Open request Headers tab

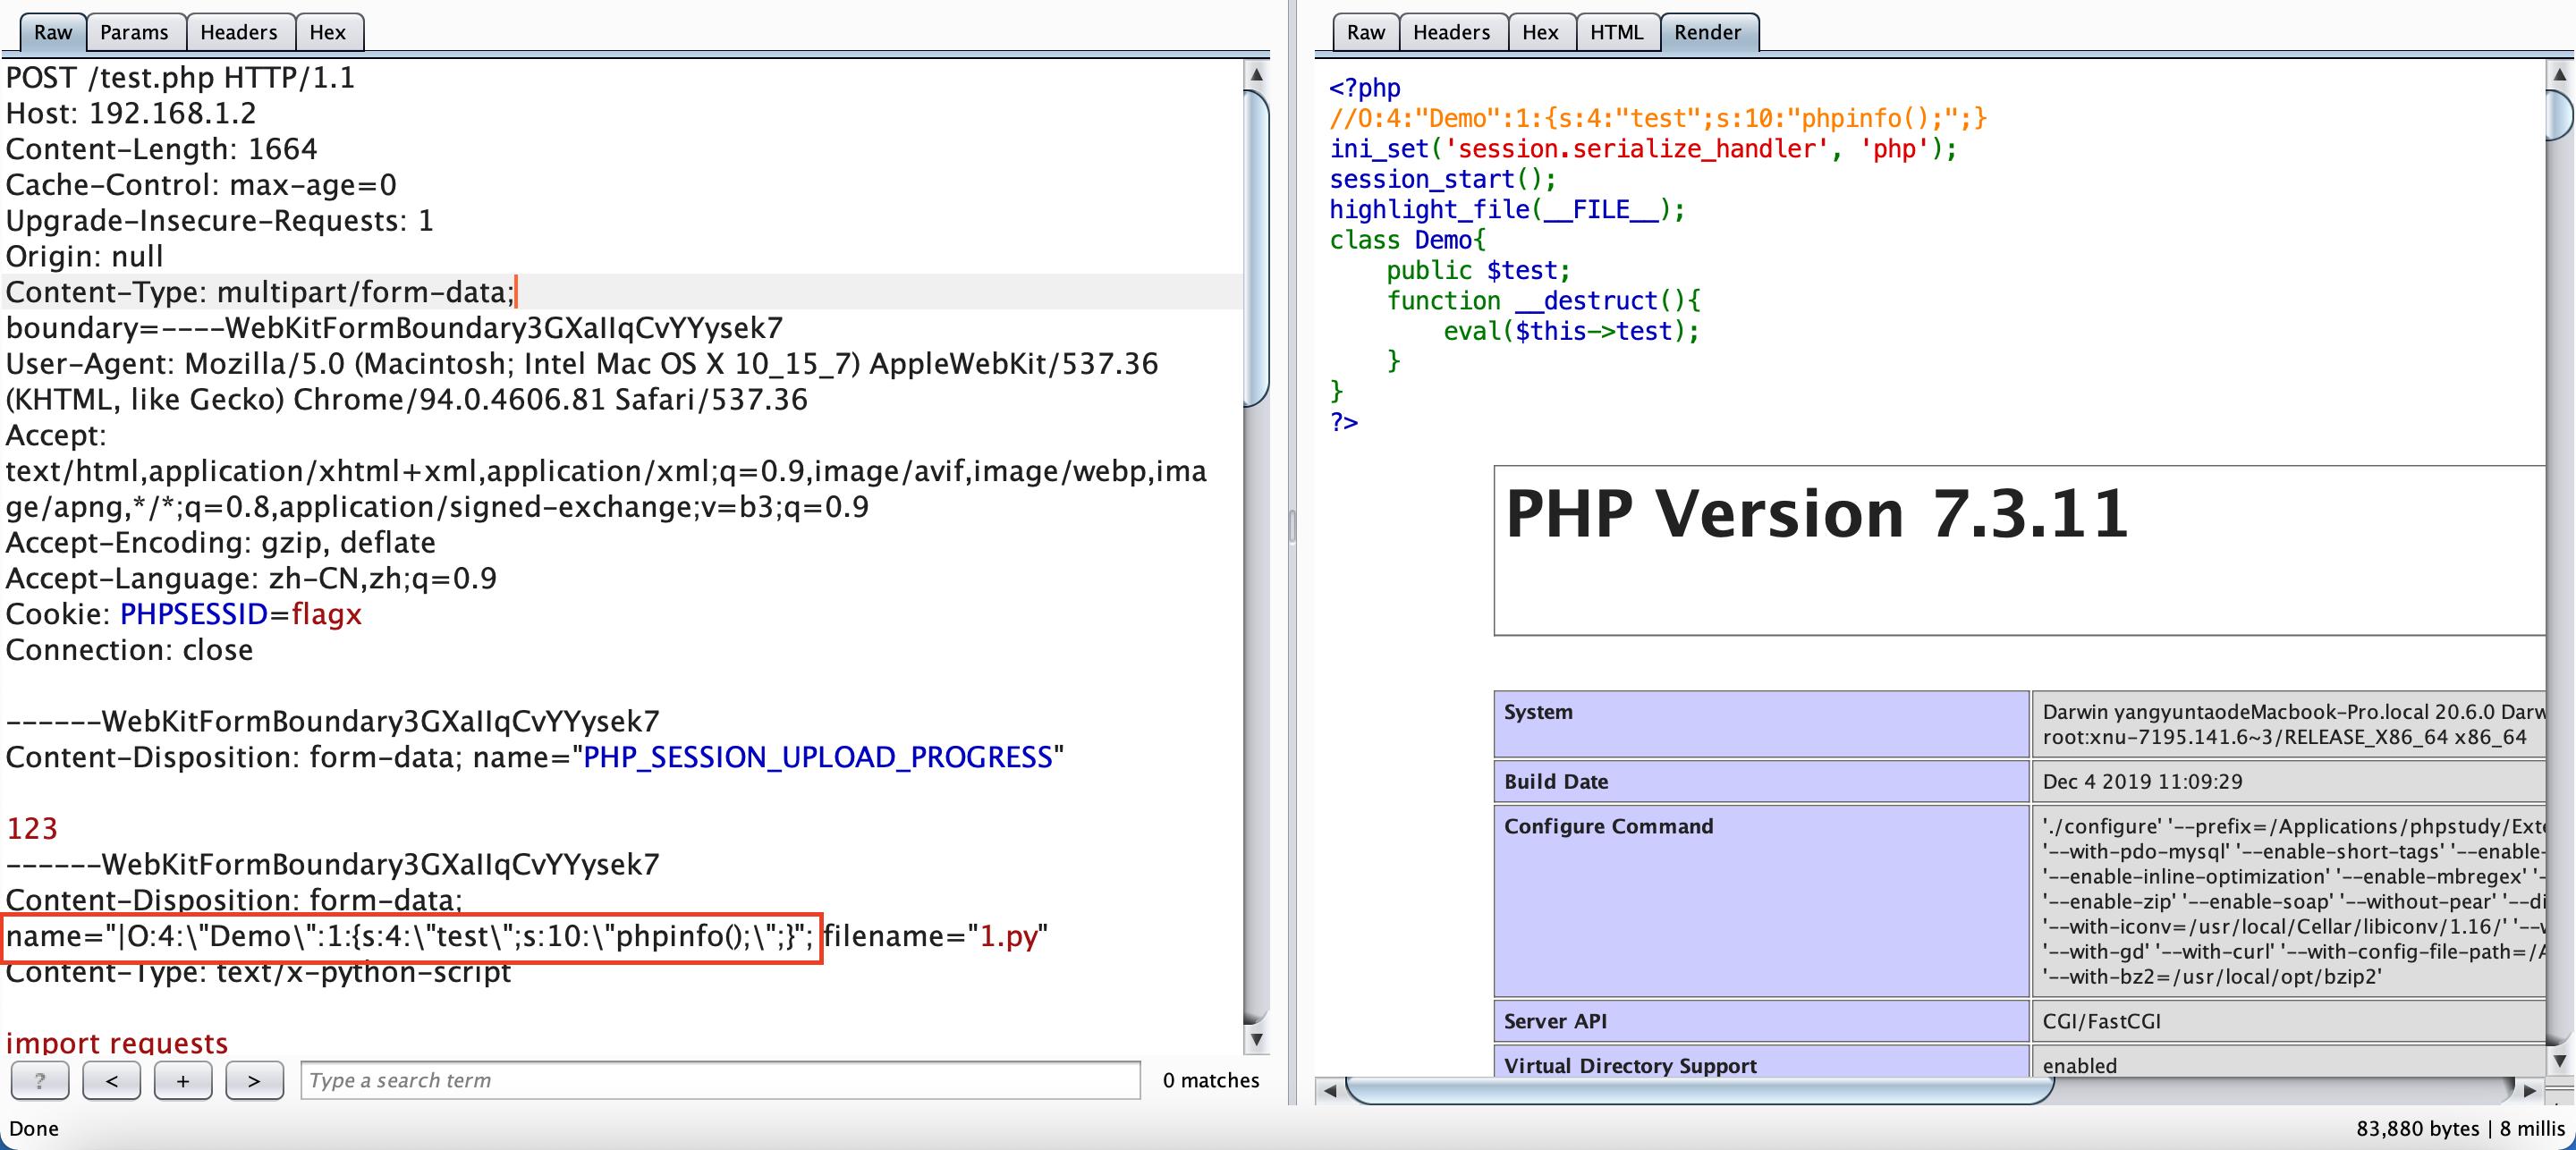pyautogui.click(x=238, y=32)
